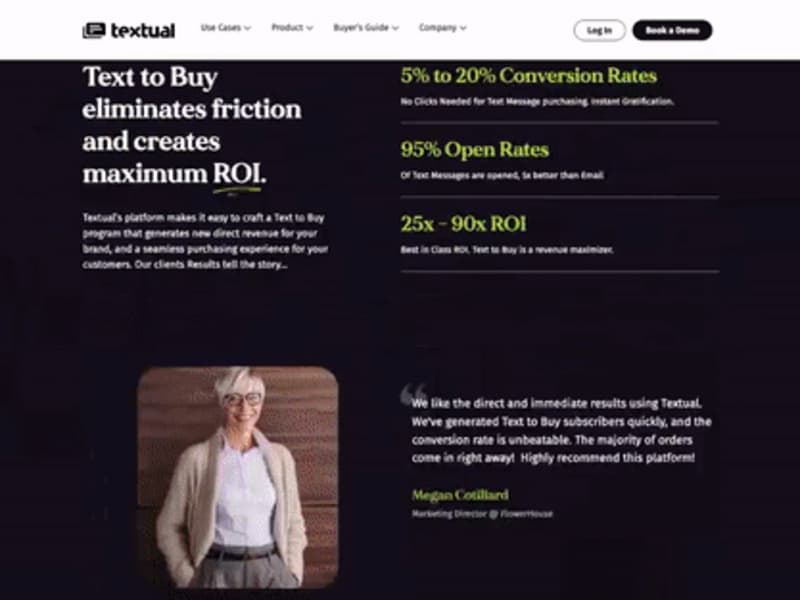
Task: Click the testimonial quote starting 'We like the direct'
Action: 561,431
